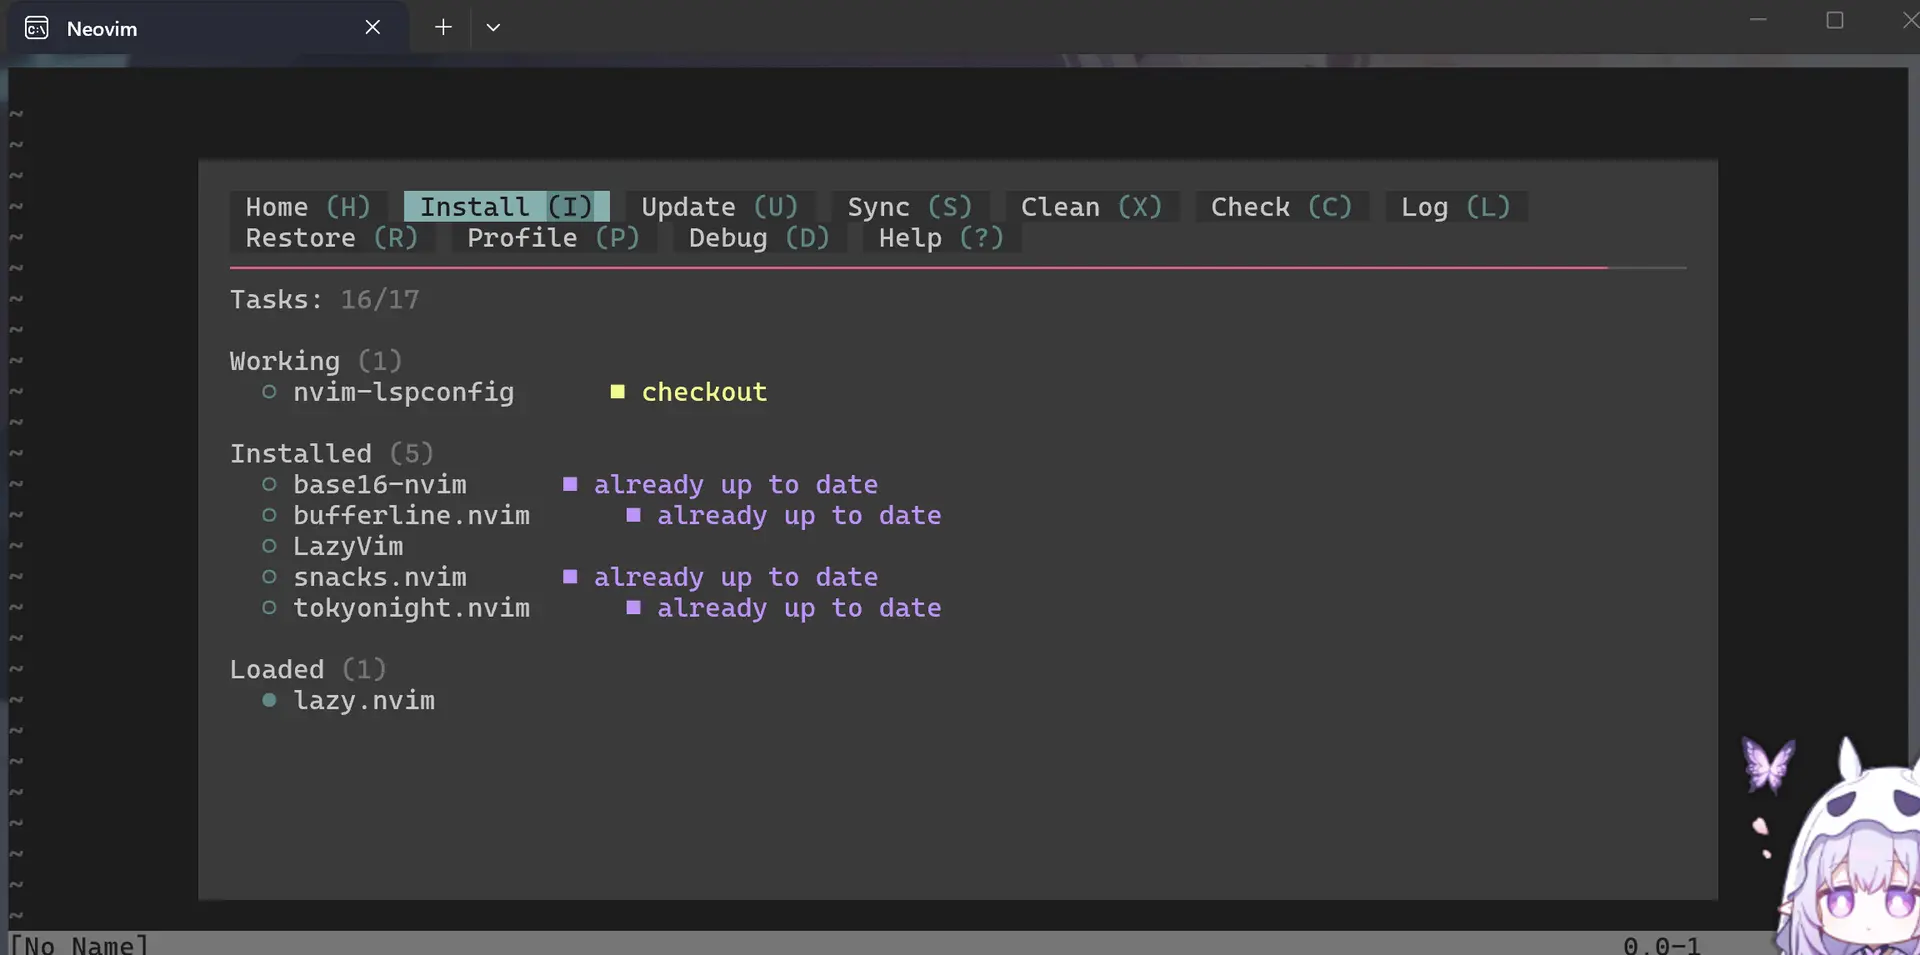Click the "Installed (5)" section heading

pos(332,454)
